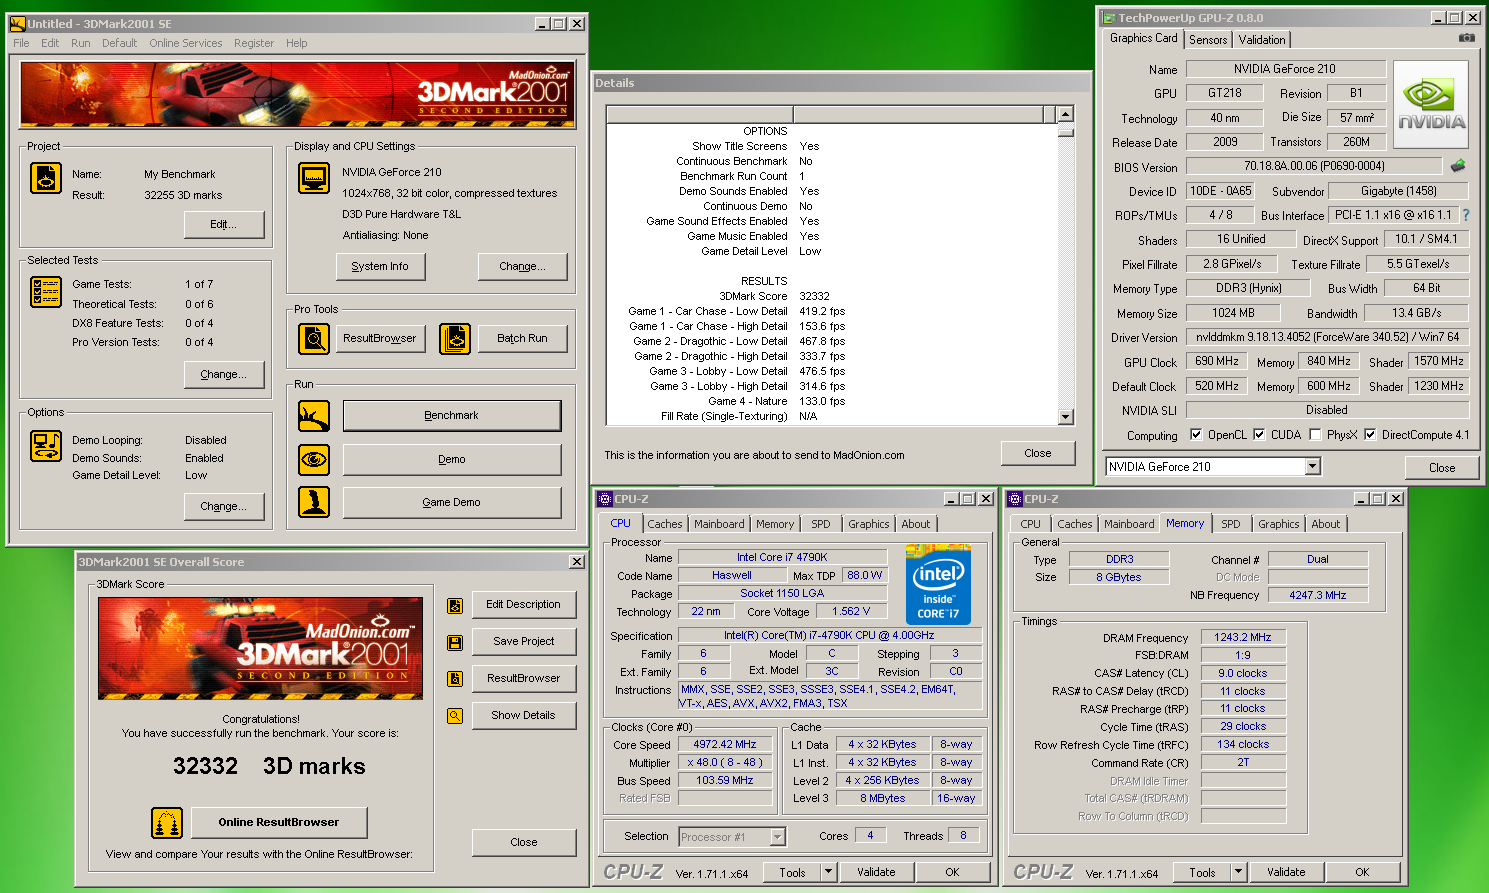Viewport: 1489px width, 893px height.
Task: Open Graphics tab in CPU-Z CPU window
Action: click(869, 524)
